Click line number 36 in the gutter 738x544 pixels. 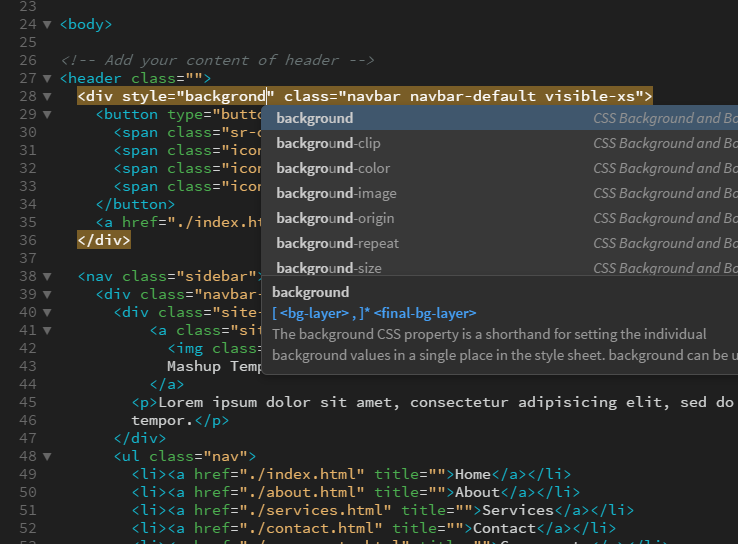click(27, 241)
